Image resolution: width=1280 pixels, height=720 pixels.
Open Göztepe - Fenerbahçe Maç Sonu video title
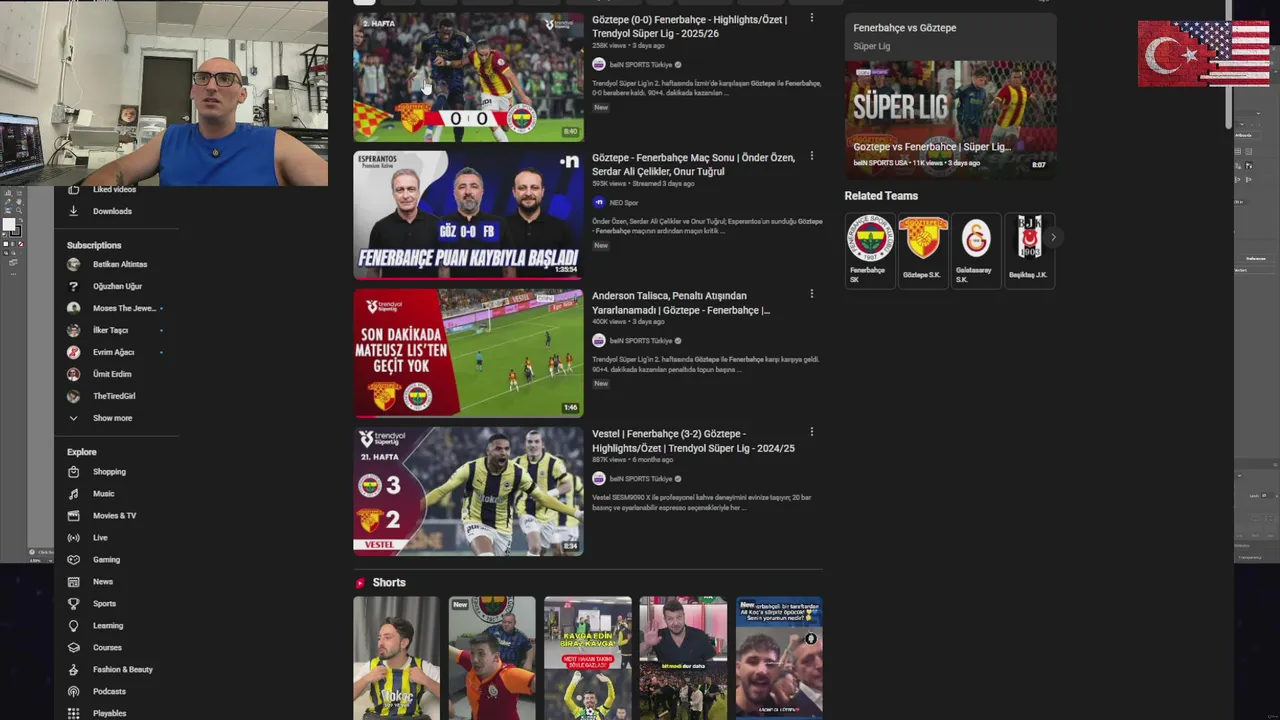[693, 164]
